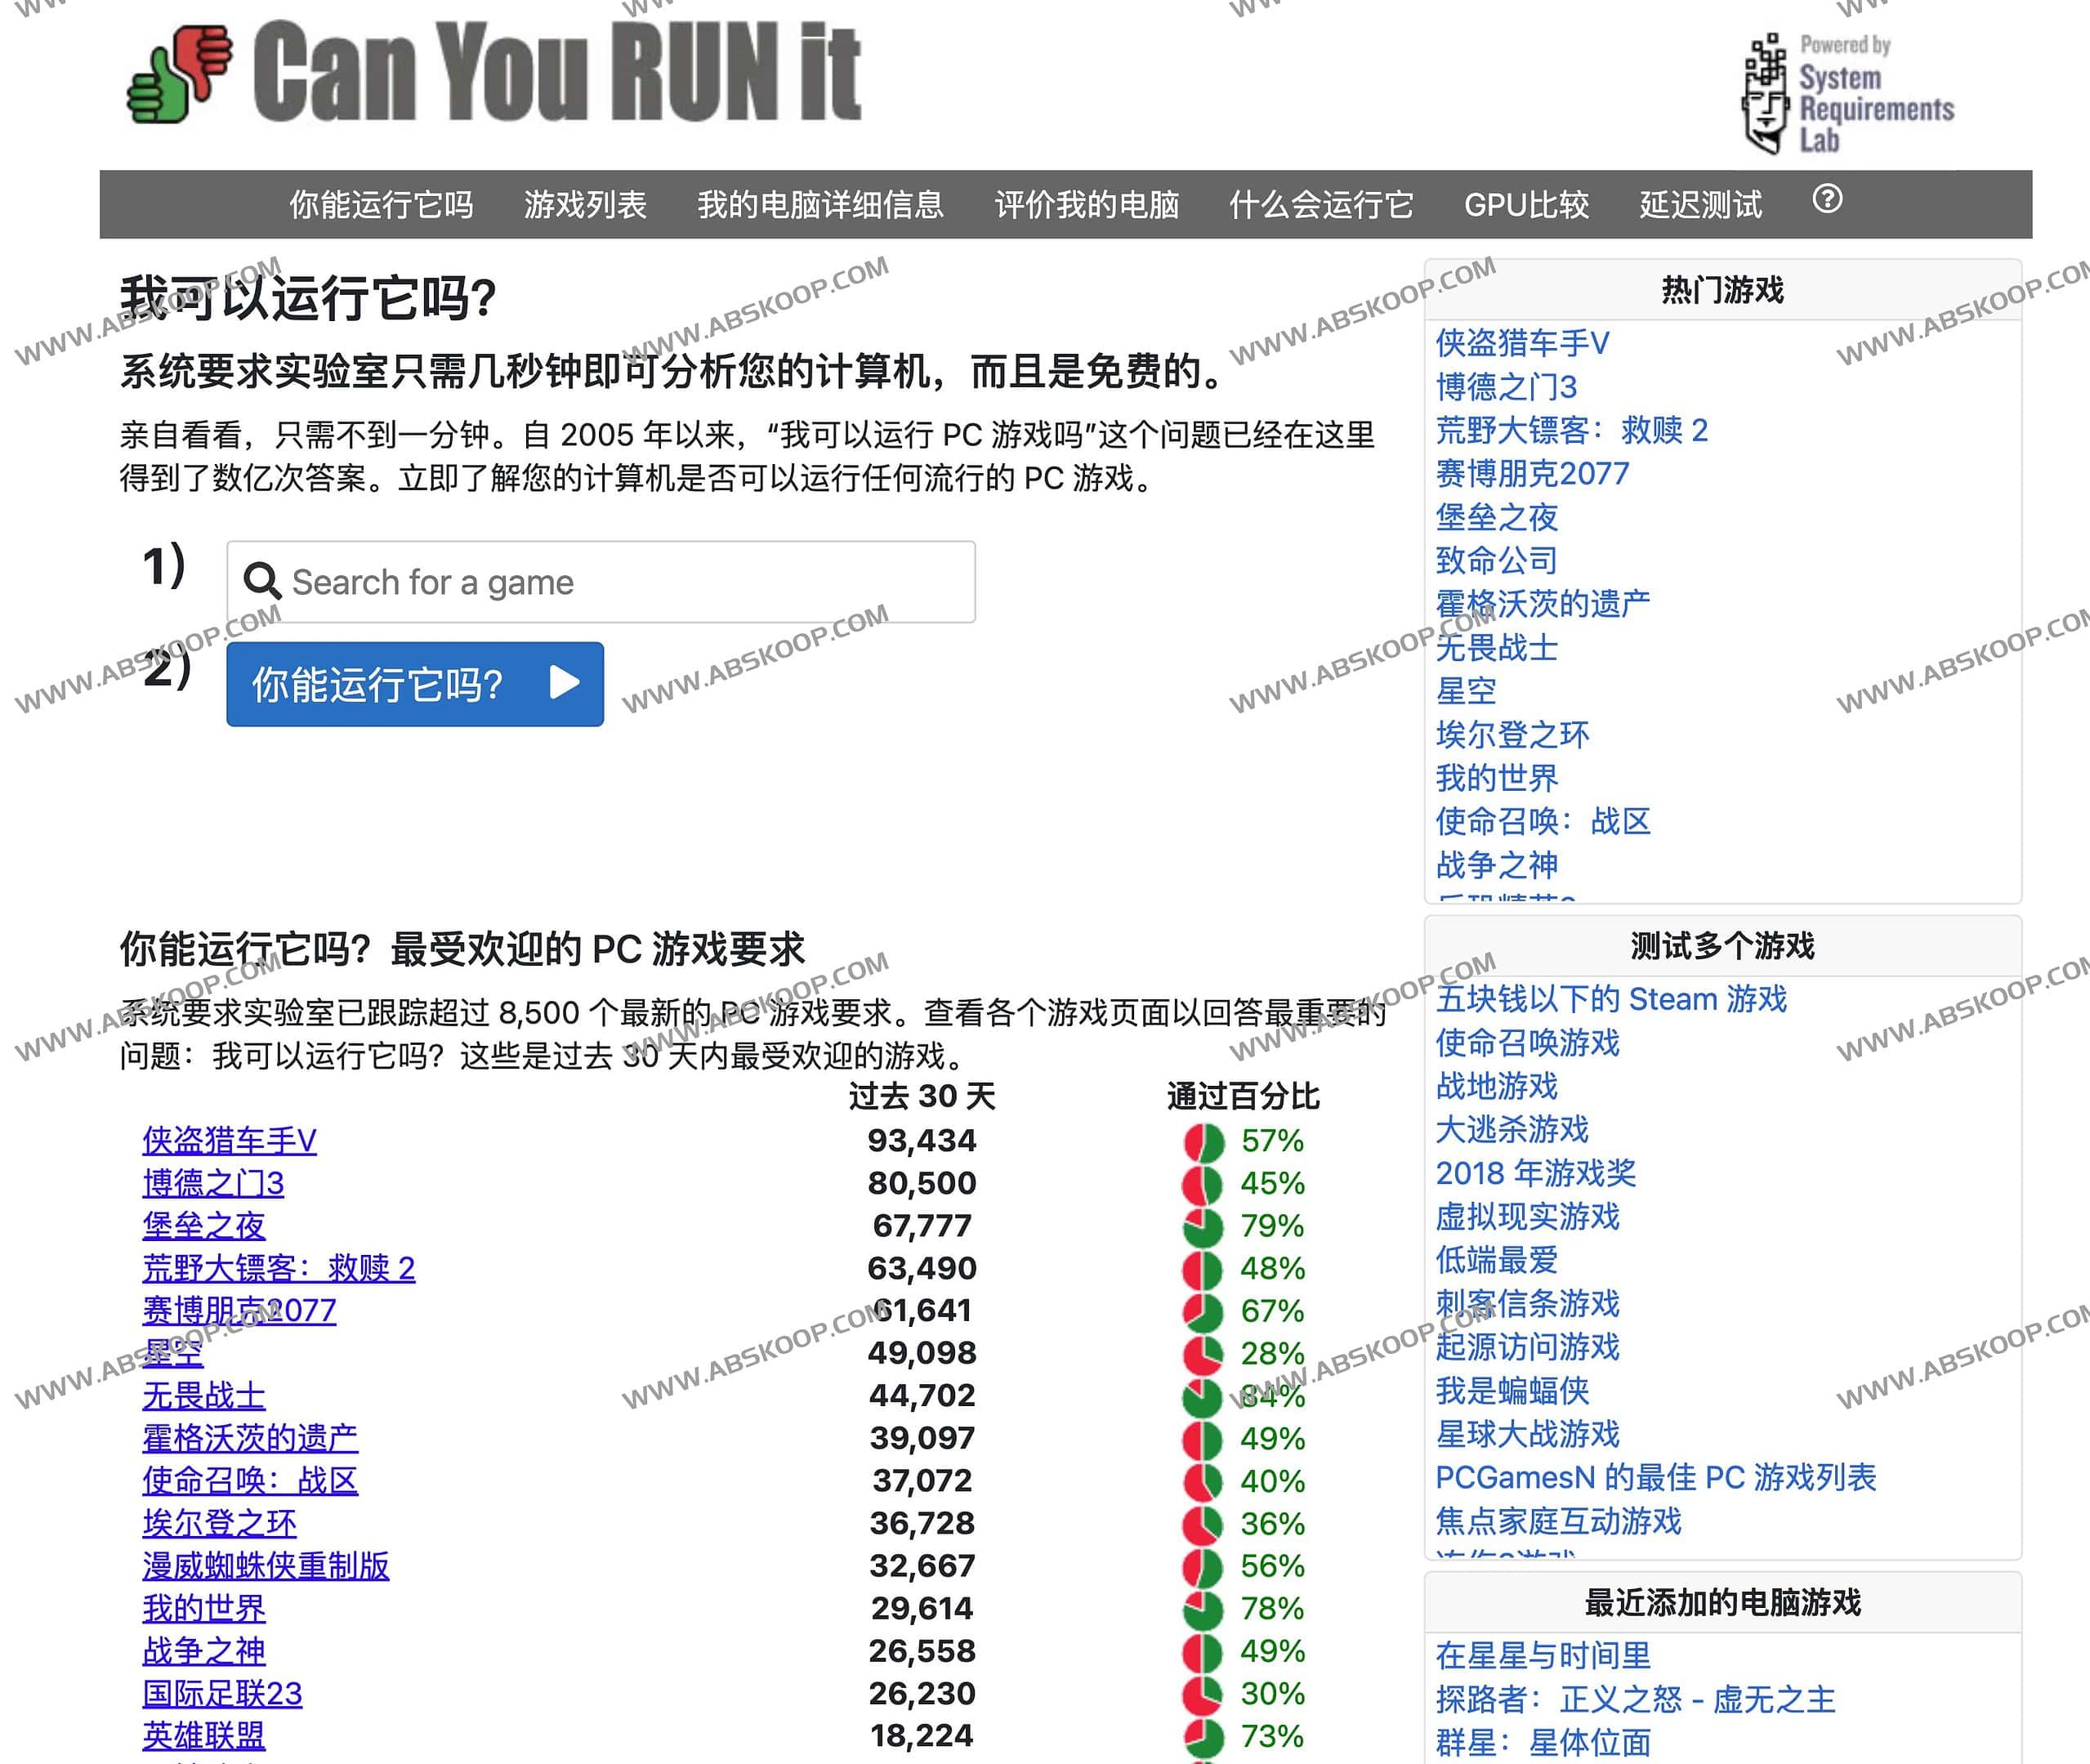
Task: Open 虚拟现实游戏 link
Action: 1527,1216
